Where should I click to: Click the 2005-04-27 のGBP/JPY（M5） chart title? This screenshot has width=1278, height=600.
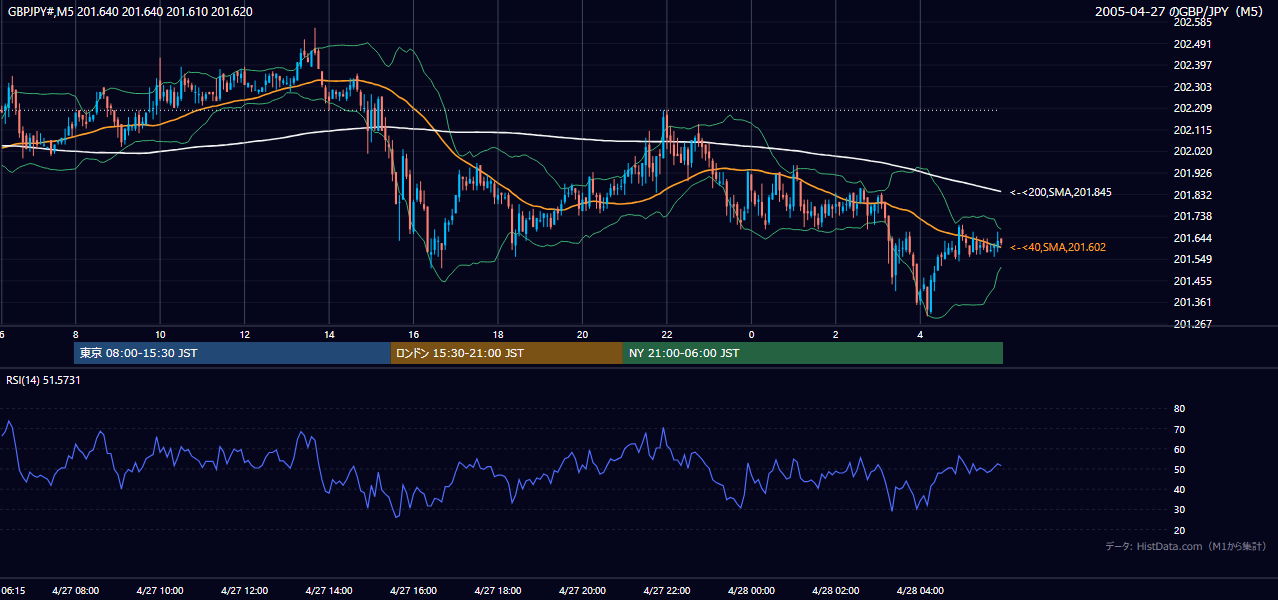click(x=1181, y=12)
